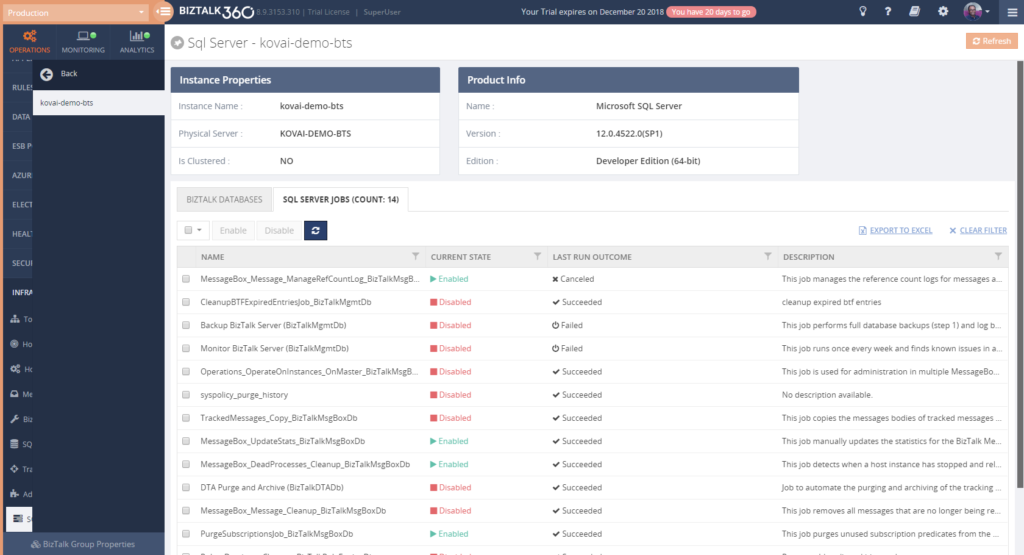Click Canceled outcome in first row

(x=573, y=279)
